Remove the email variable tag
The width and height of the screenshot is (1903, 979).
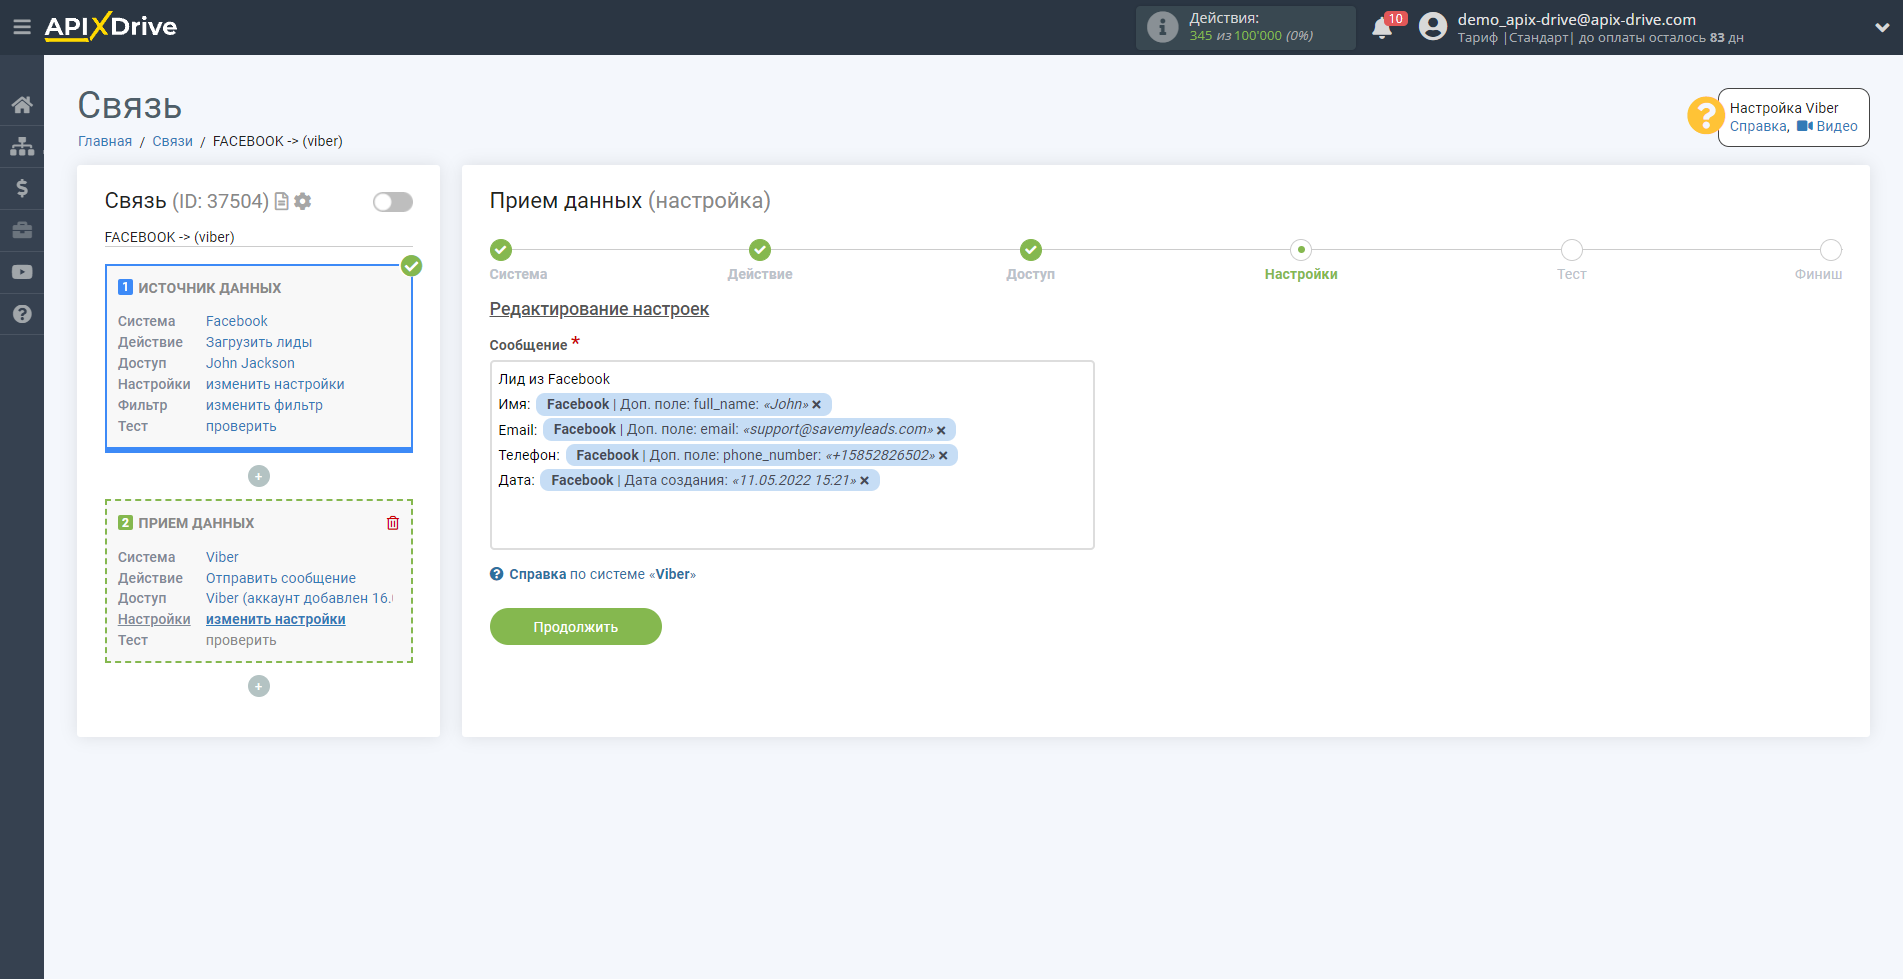coord(941,430)
